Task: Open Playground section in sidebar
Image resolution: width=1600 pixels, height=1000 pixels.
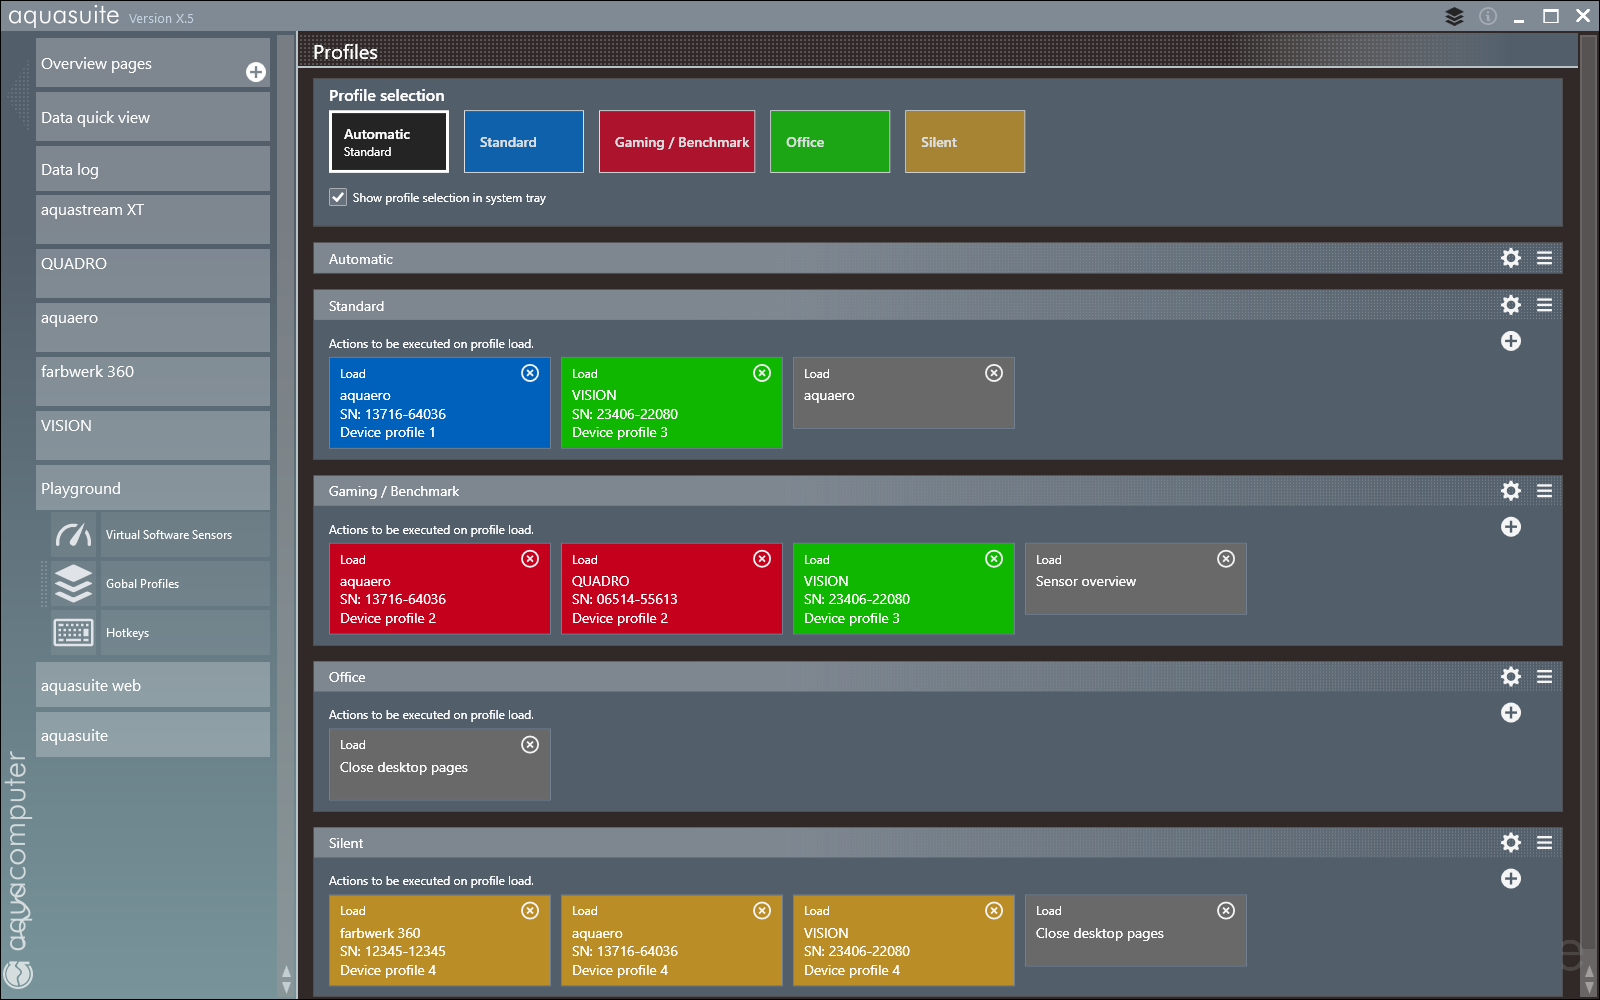Action: [x=153, y=488]
